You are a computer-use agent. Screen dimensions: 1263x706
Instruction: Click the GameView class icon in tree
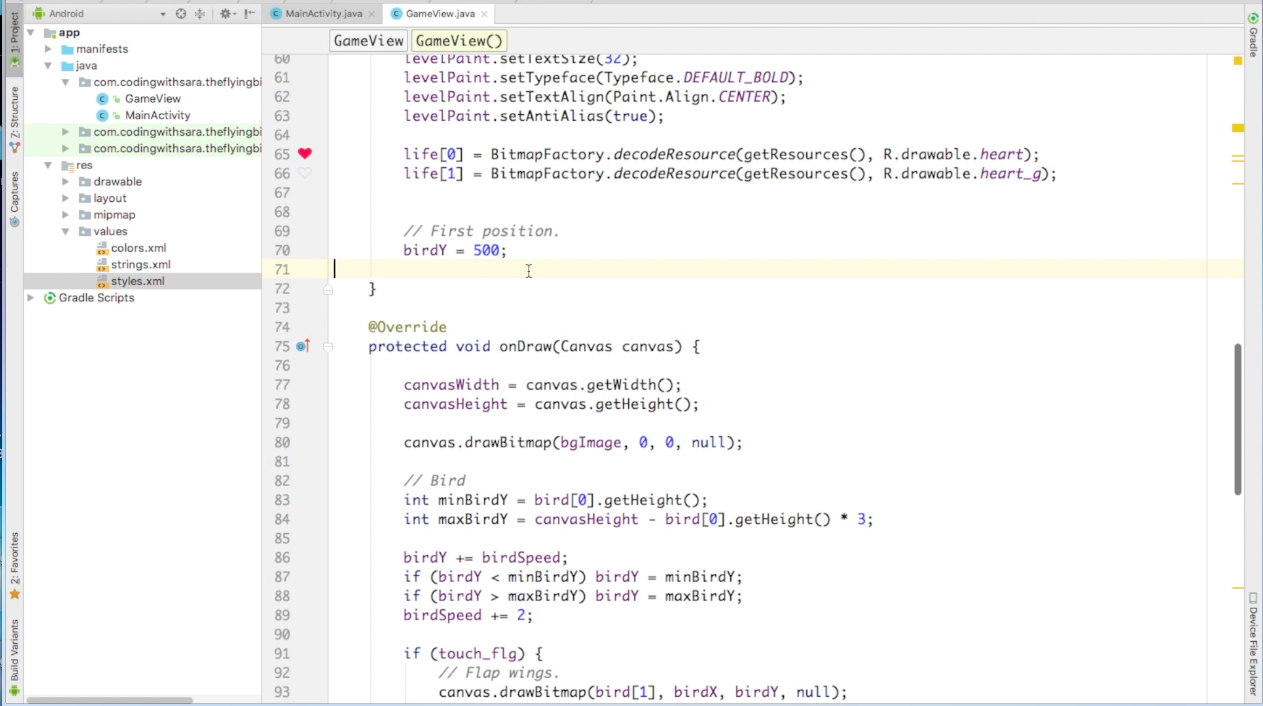(102, 99)
